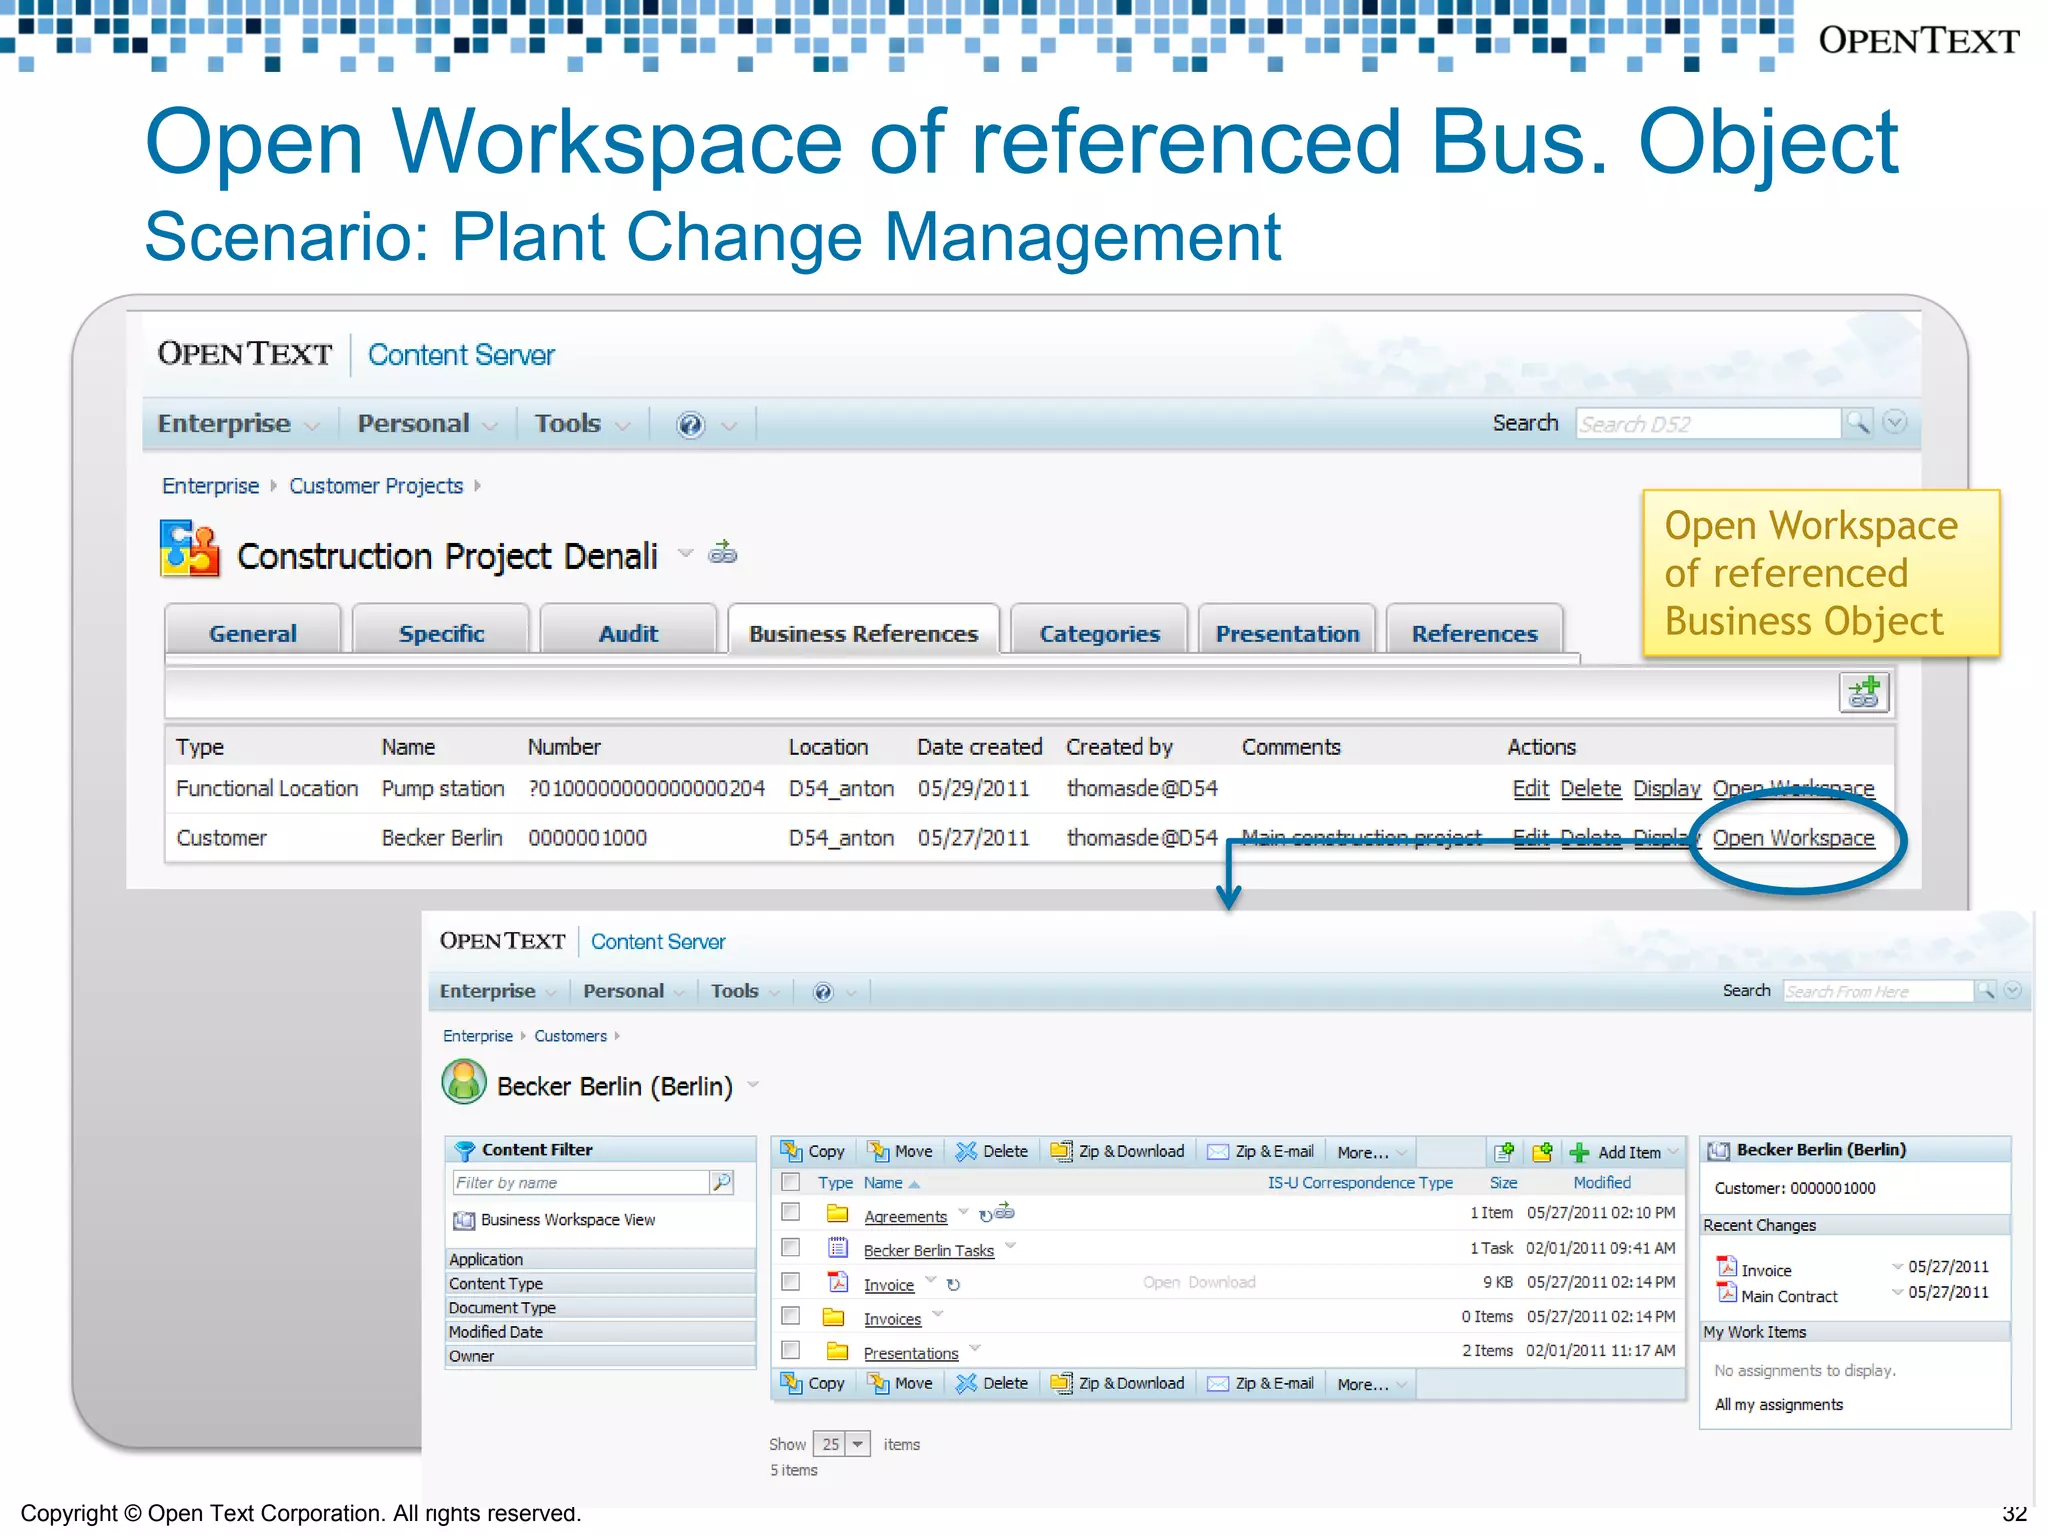This screenshot has height=1536, width=2048.
Task: Open the Construction Project Denali functions dropdown arrow
Action: tap(685, 552)
